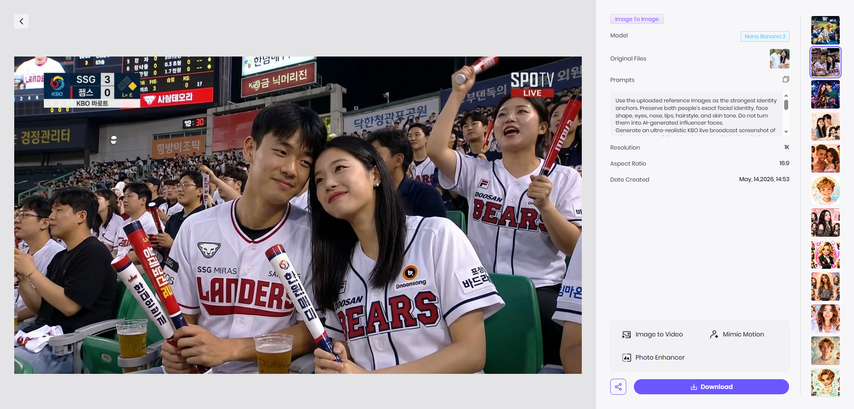Click the Image To Image tag

click(637, 19)
